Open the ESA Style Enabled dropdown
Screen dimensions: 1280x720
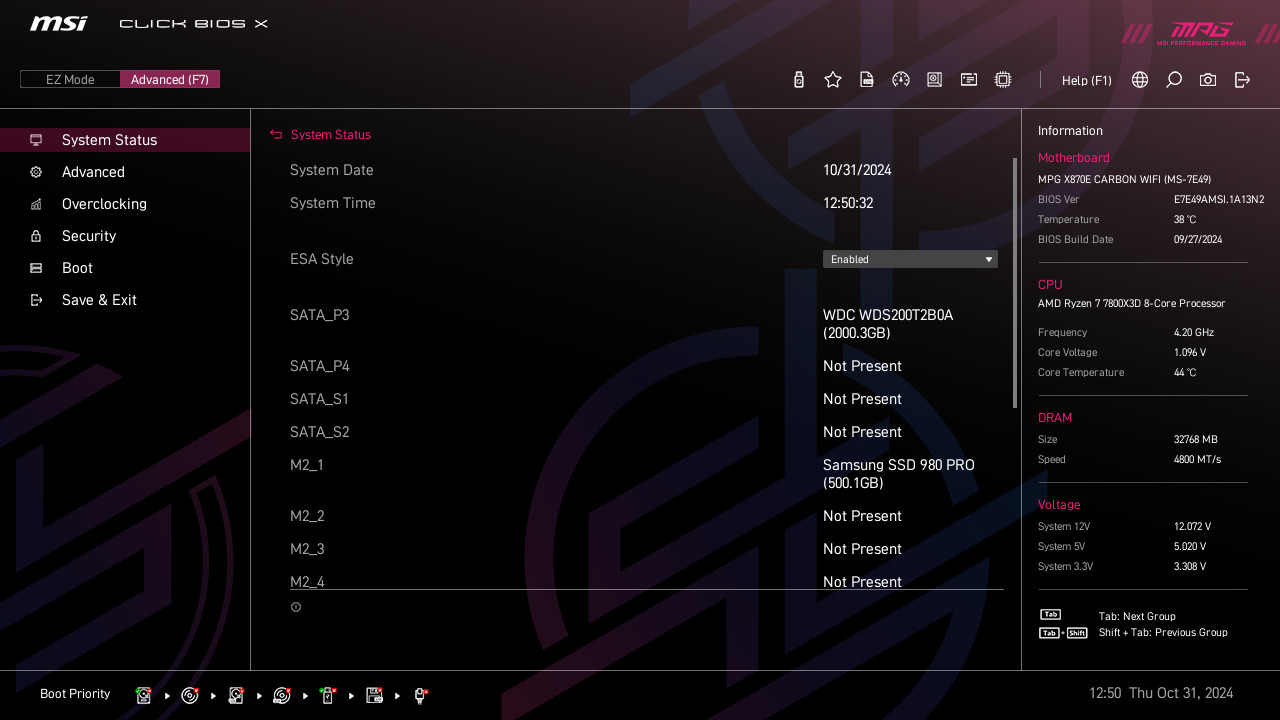pyautogui.click(x=910, y=259)
